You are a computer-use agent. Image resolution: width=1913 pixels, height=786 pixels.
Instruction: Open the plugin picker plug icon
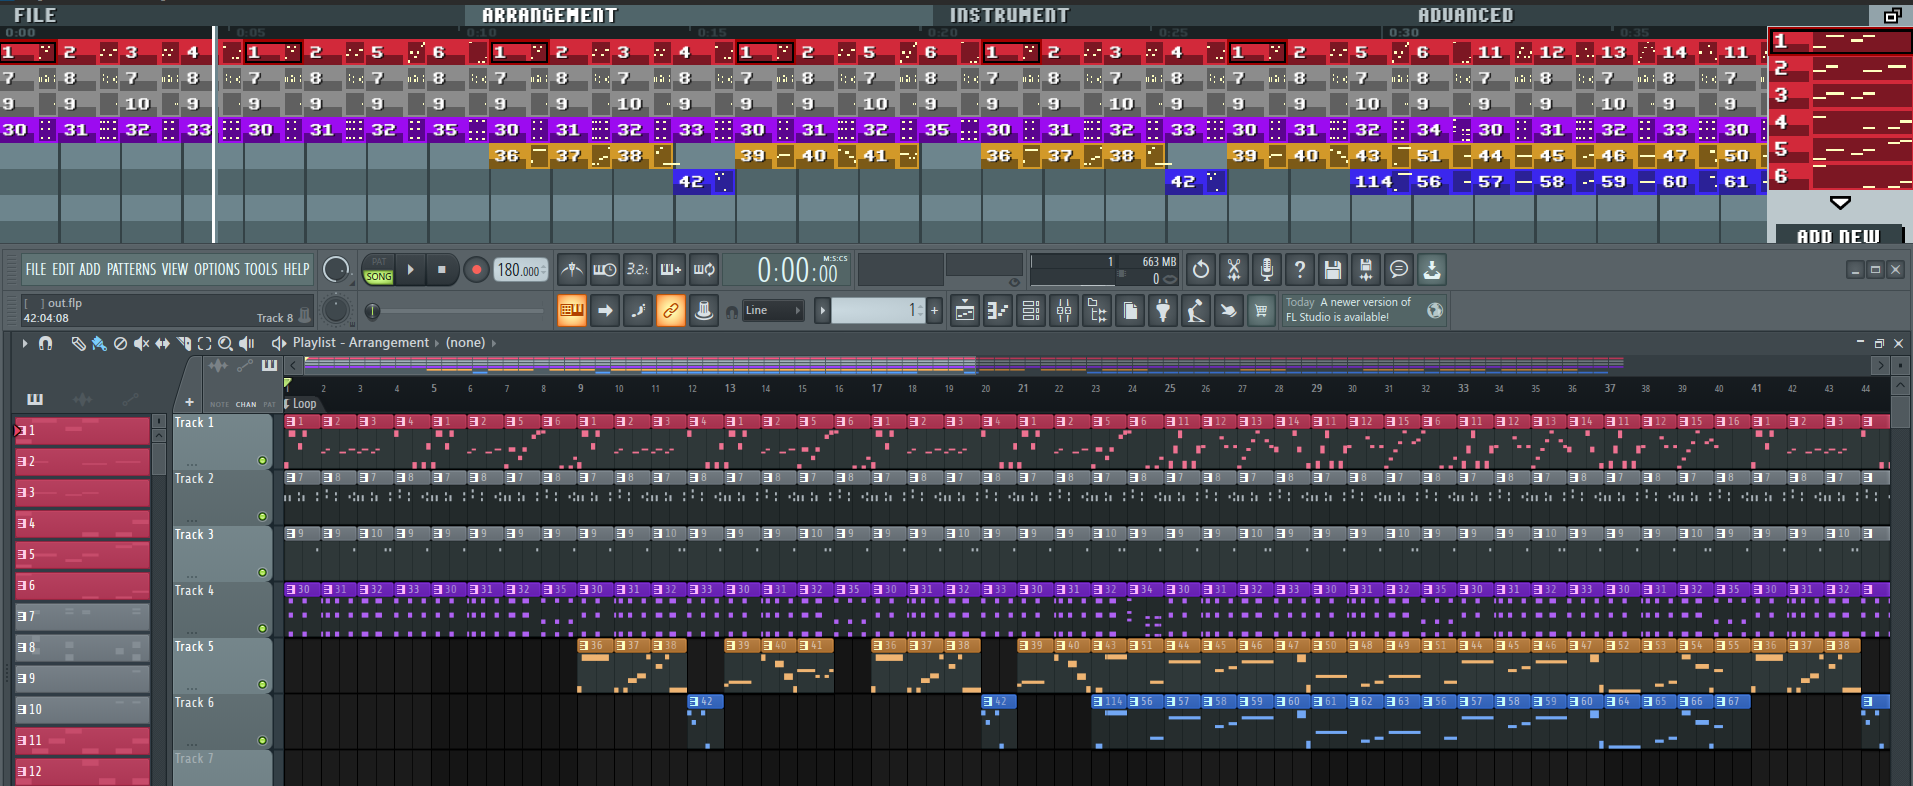tap(1163, 311)
